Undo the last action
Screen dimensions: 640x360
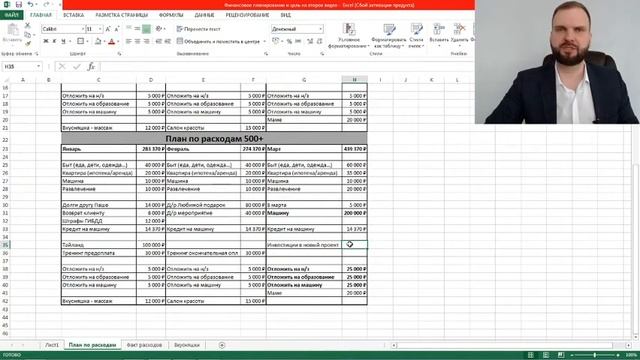tap(30, 4)
